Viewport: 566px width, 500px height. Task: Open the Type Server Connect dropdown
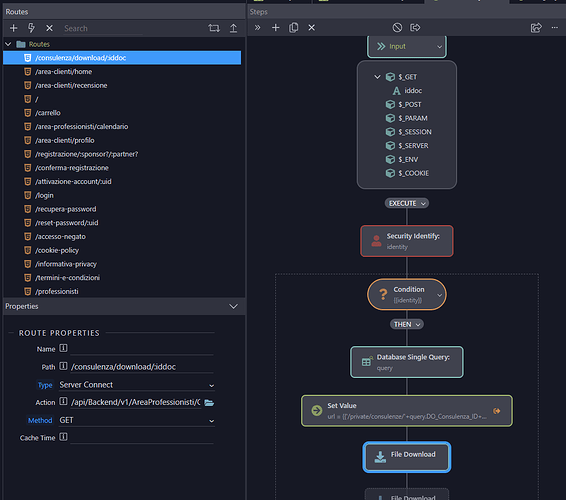pos(137,385)
